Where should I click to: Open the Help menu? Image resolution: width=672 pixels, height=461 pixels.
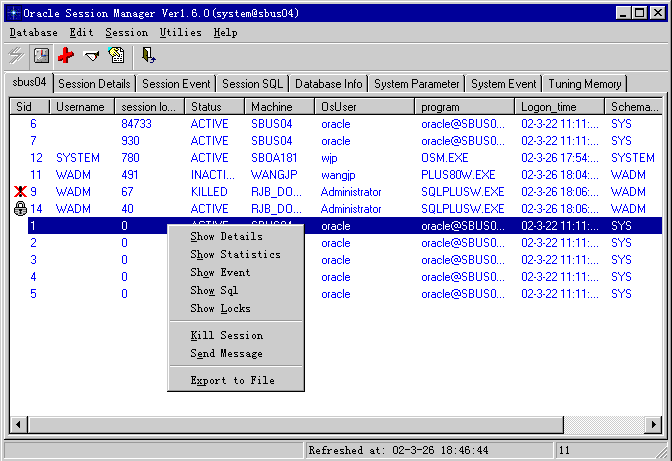pos(225,33)
